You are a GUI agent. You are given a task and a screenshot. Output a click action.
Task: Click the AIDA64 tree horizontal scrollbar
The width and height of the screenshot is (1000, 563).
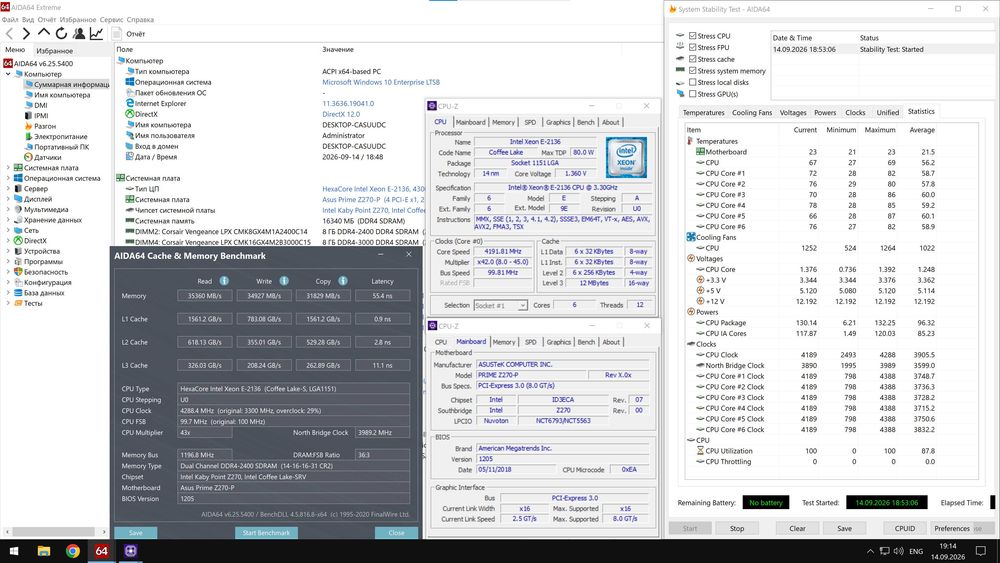point(54,532)
